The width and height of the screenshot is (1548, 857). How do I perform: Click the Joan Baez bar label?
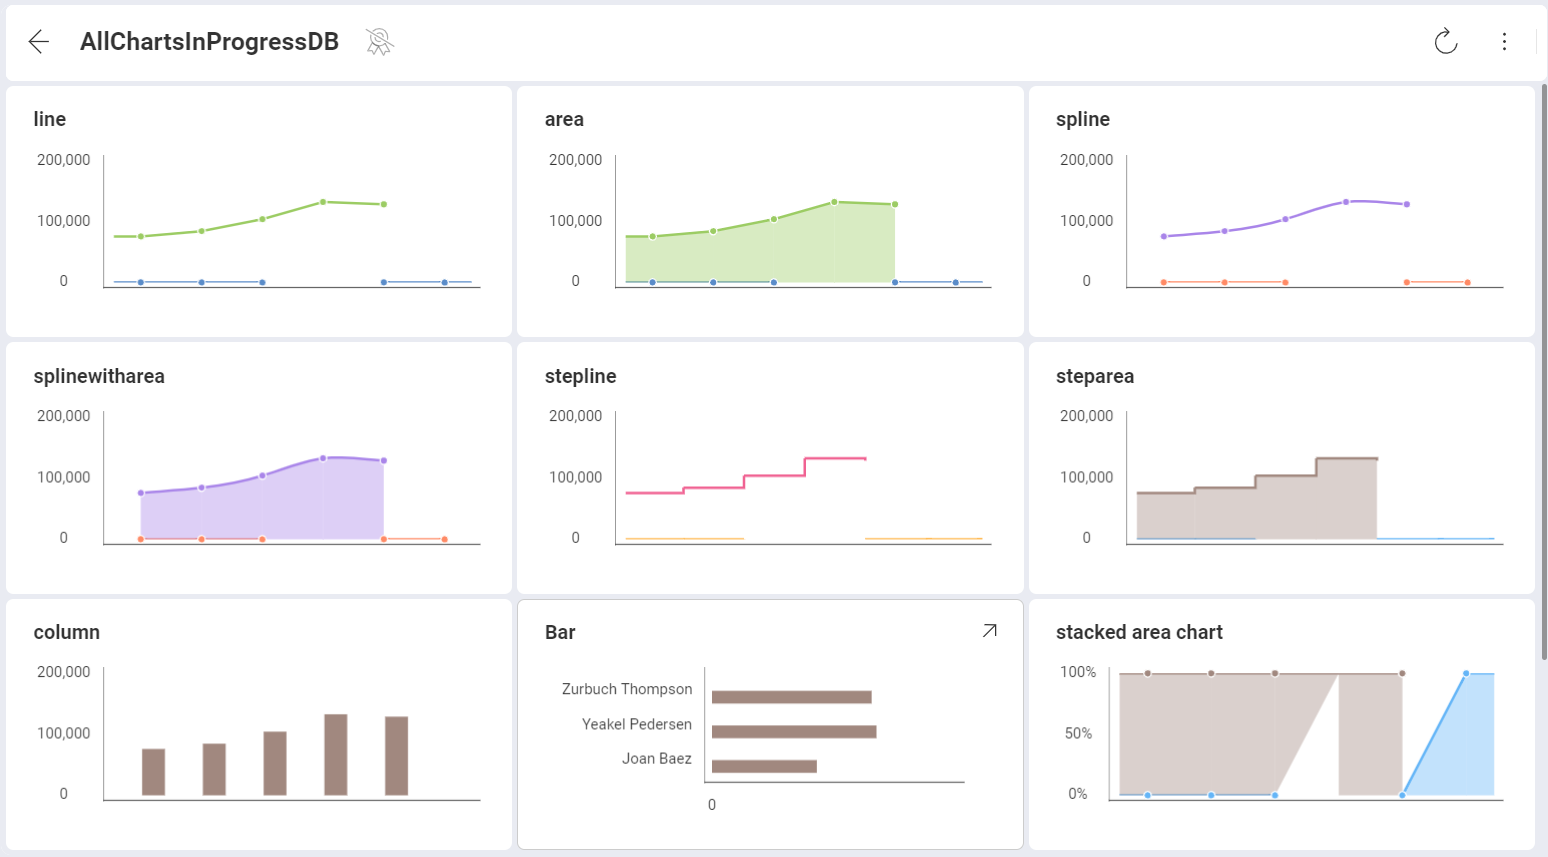point(657,758)
